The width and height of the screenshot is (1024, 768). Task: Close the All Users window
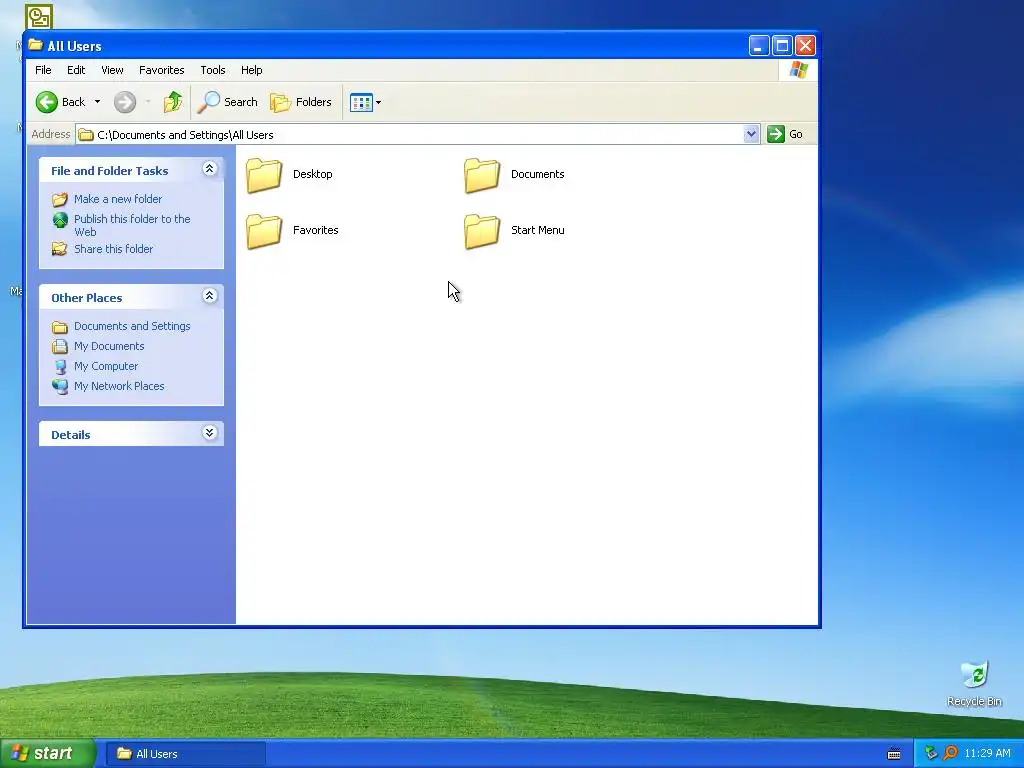coord(805,46)
